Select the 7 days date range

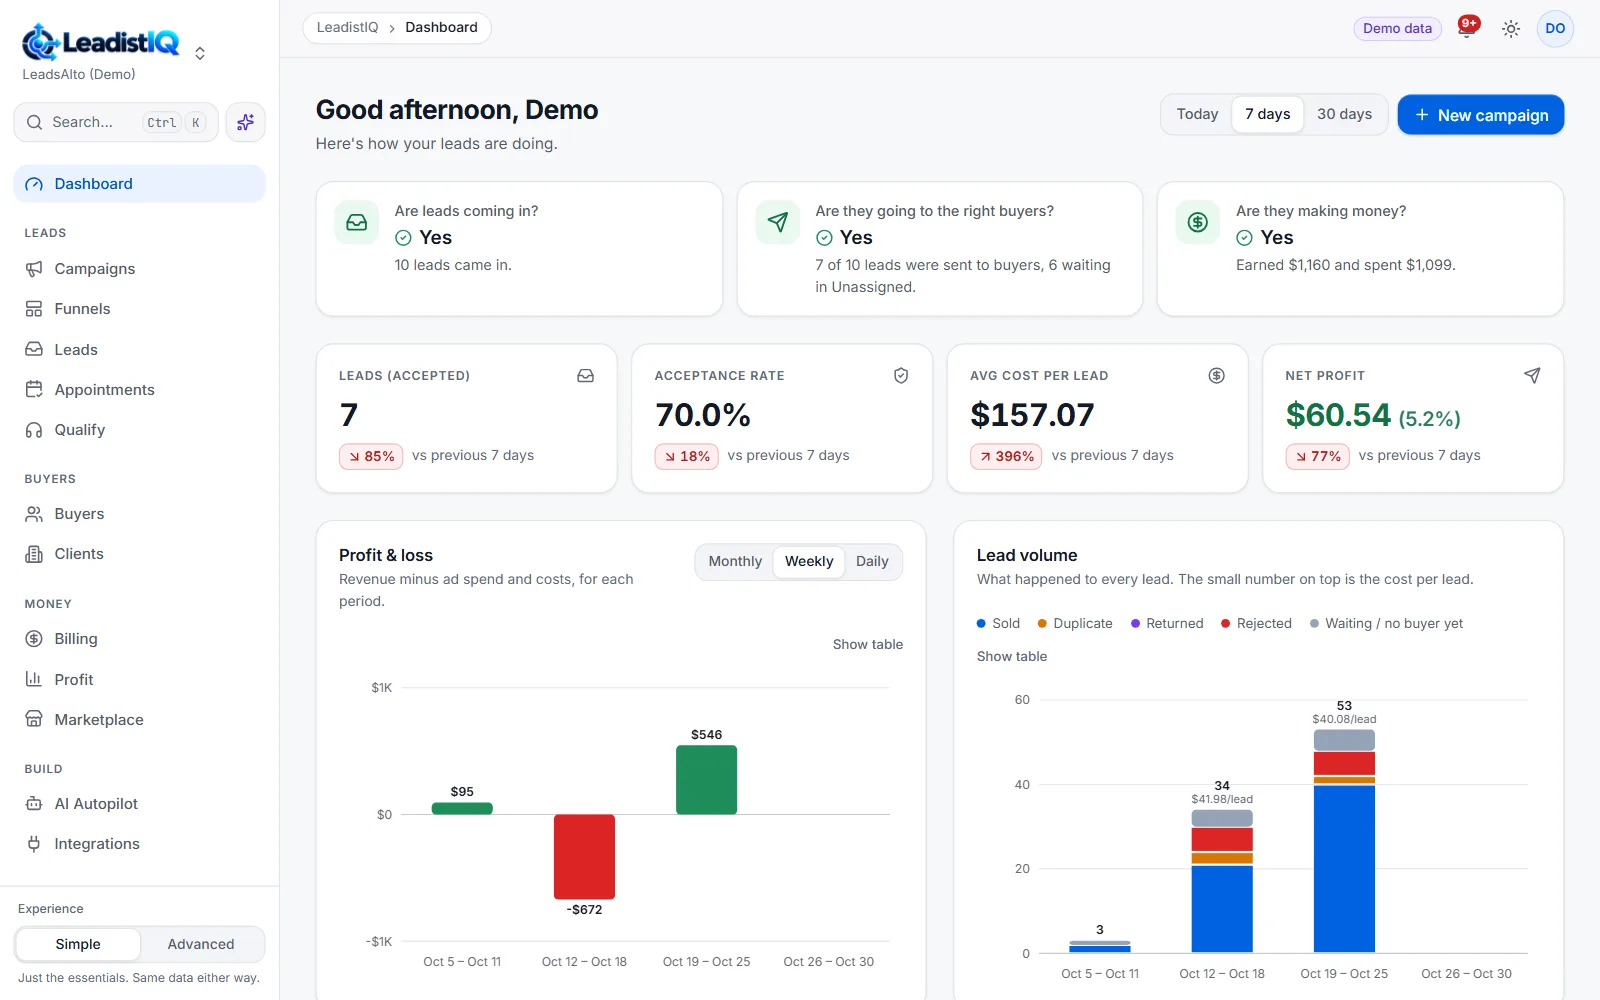click(1267, 114)
